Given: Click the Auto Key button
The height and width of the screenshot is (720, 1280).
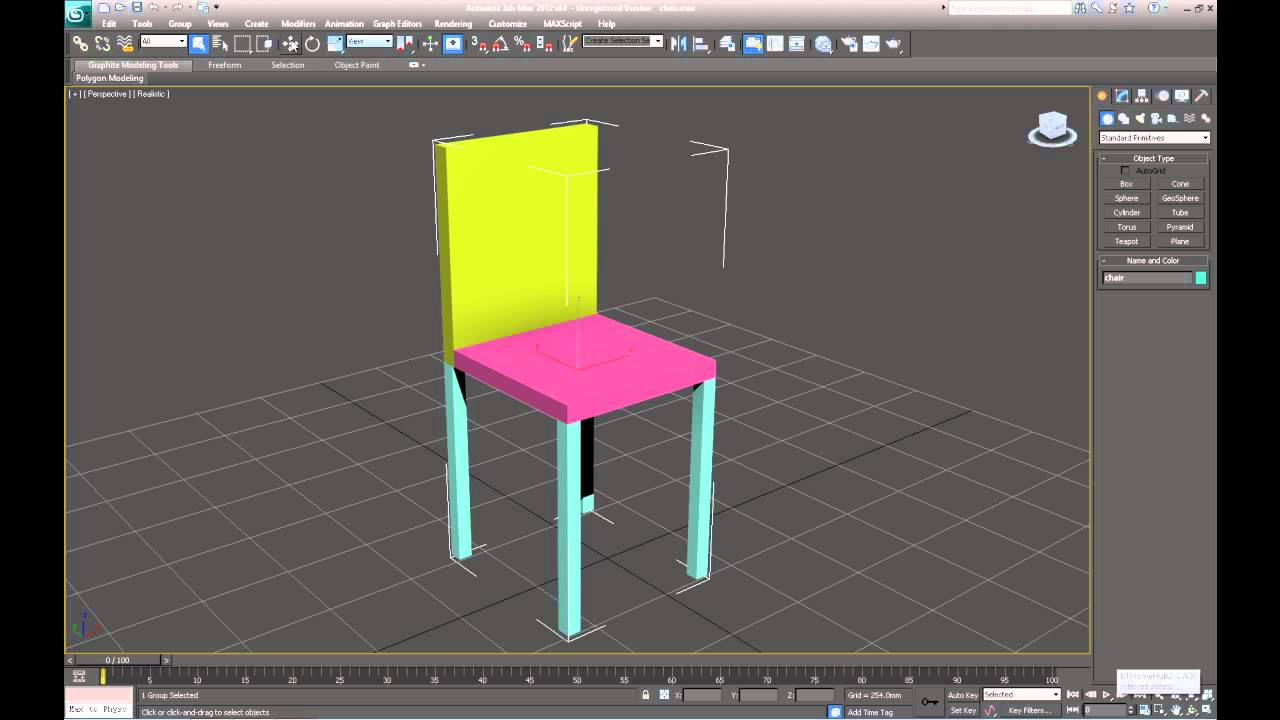Looking at the screenshot, I should (x=963, y=695).
